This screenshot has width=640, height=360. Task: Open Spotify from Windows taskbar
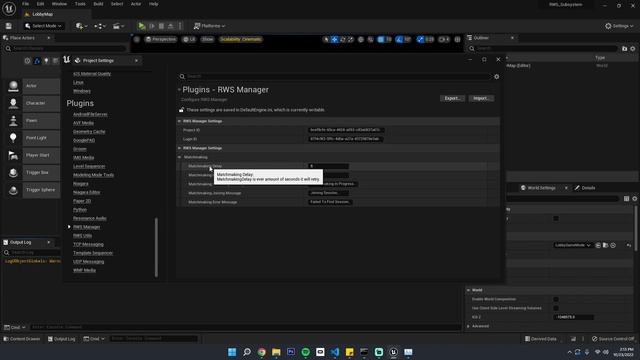(x=305, y=352)
